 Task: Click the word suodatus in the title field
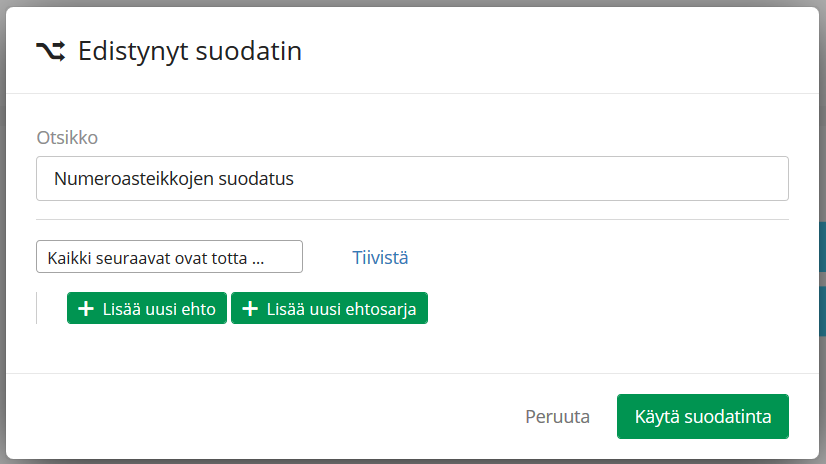coord(256,179)
